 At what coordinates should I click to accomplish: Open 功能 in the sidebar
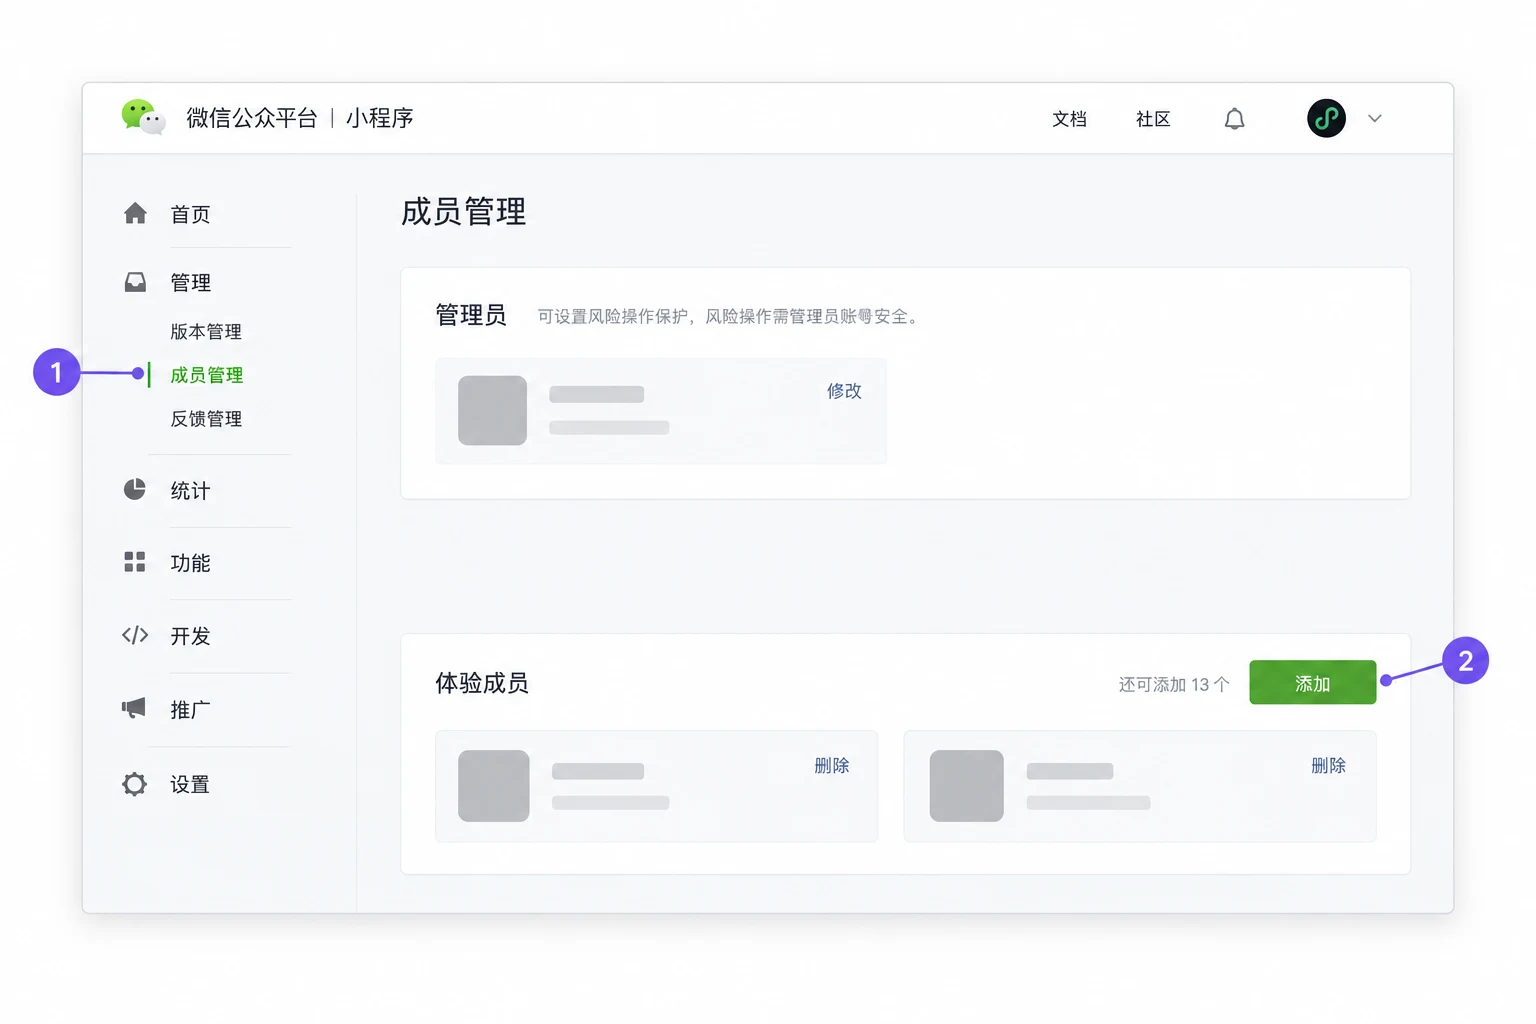[x=190, y=563]
